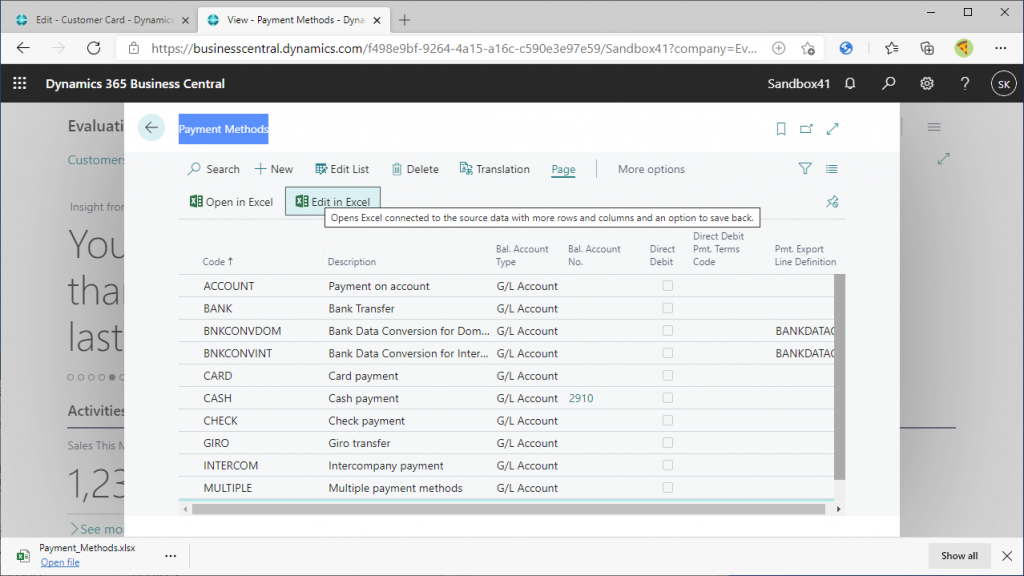Toggle Direct Debit for CARD row
This screenshot has height=576, width=1024.
point(667,376)
